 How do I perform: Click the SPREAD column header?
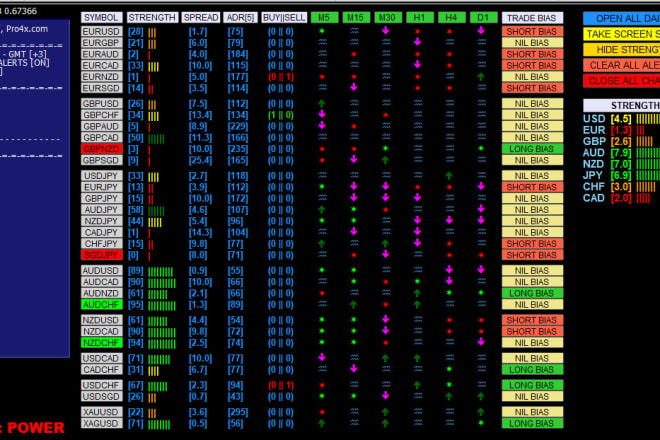click(x=201, y=18)
